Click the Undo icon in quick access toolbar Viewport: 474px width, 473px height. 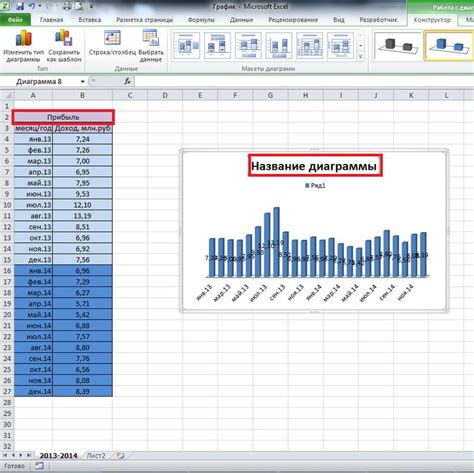point(32,6)
